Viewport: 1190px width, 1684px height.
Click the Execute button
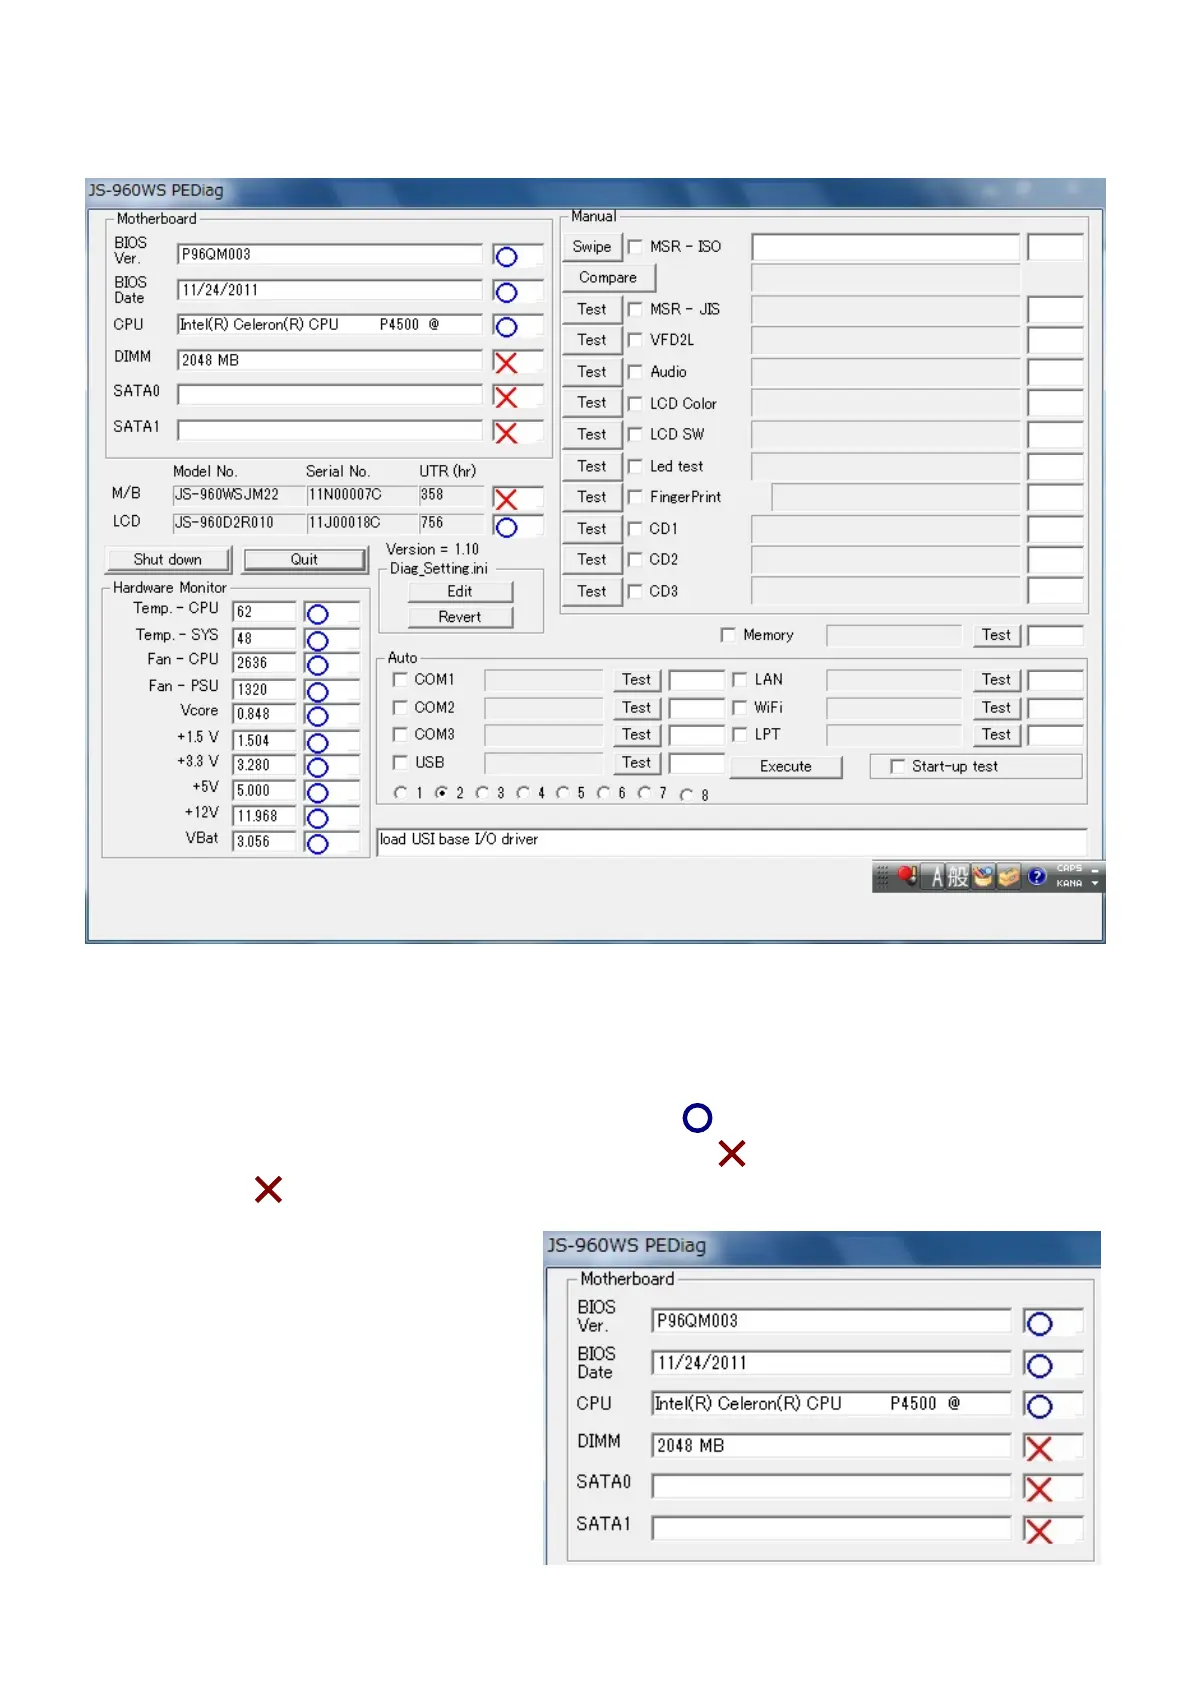[786, 767]
